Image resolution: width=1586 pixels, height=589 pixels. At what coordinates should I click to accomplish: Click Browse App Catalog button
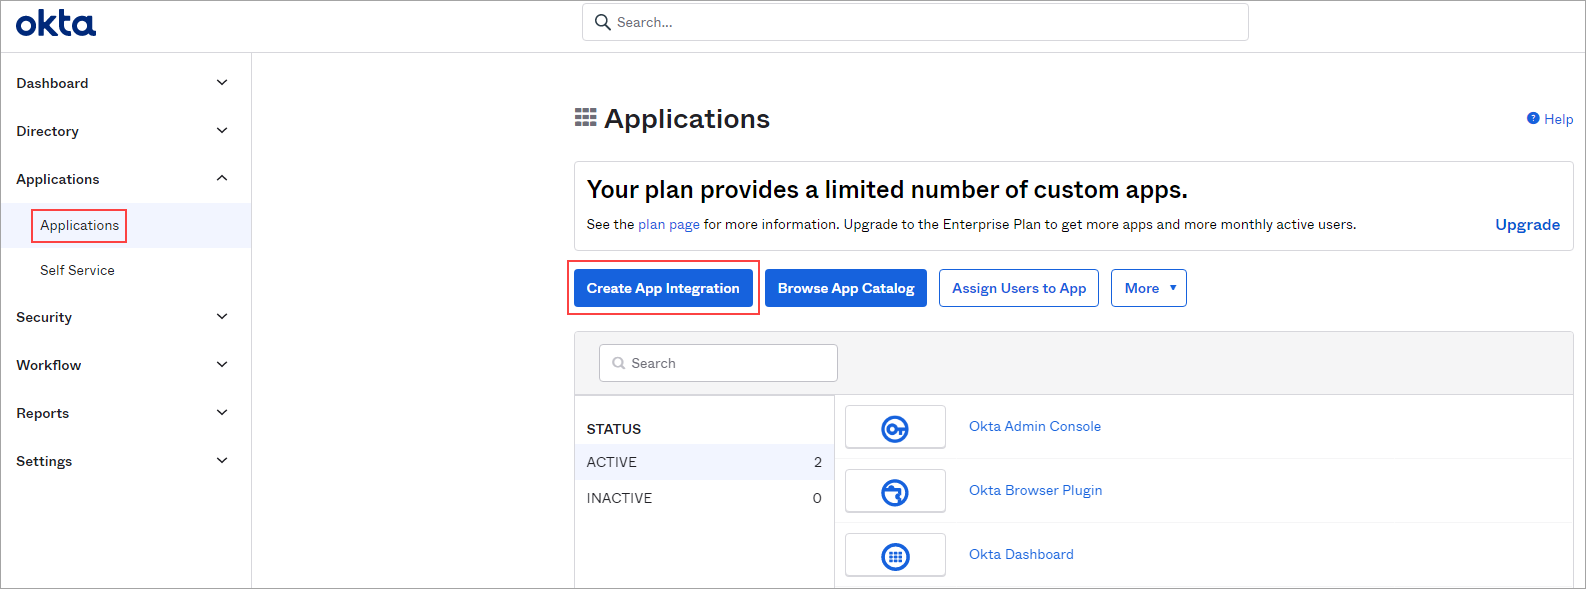(846, 288)
